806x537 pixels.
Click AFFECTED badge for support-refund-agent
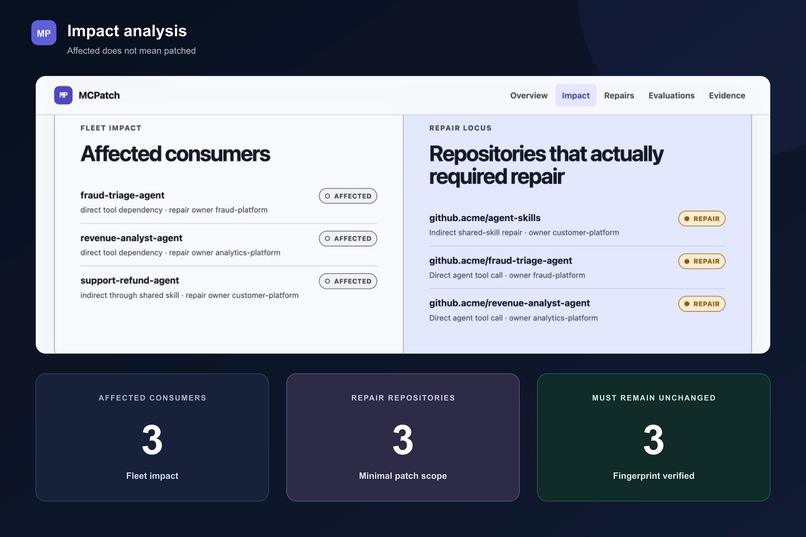[x=348, y=281]
